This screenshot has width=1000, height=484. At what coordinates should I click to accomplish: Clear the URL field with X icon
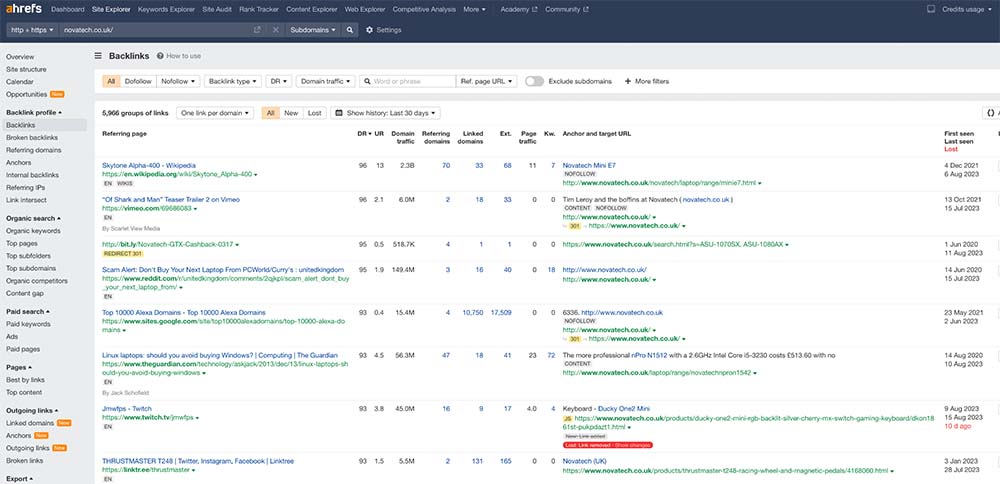[x=276, y=30]
